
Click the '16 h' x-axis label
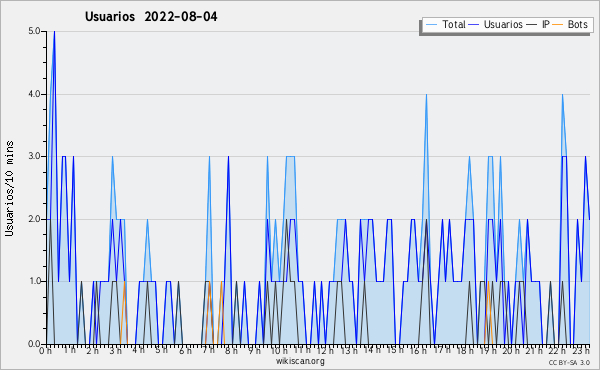418,350
